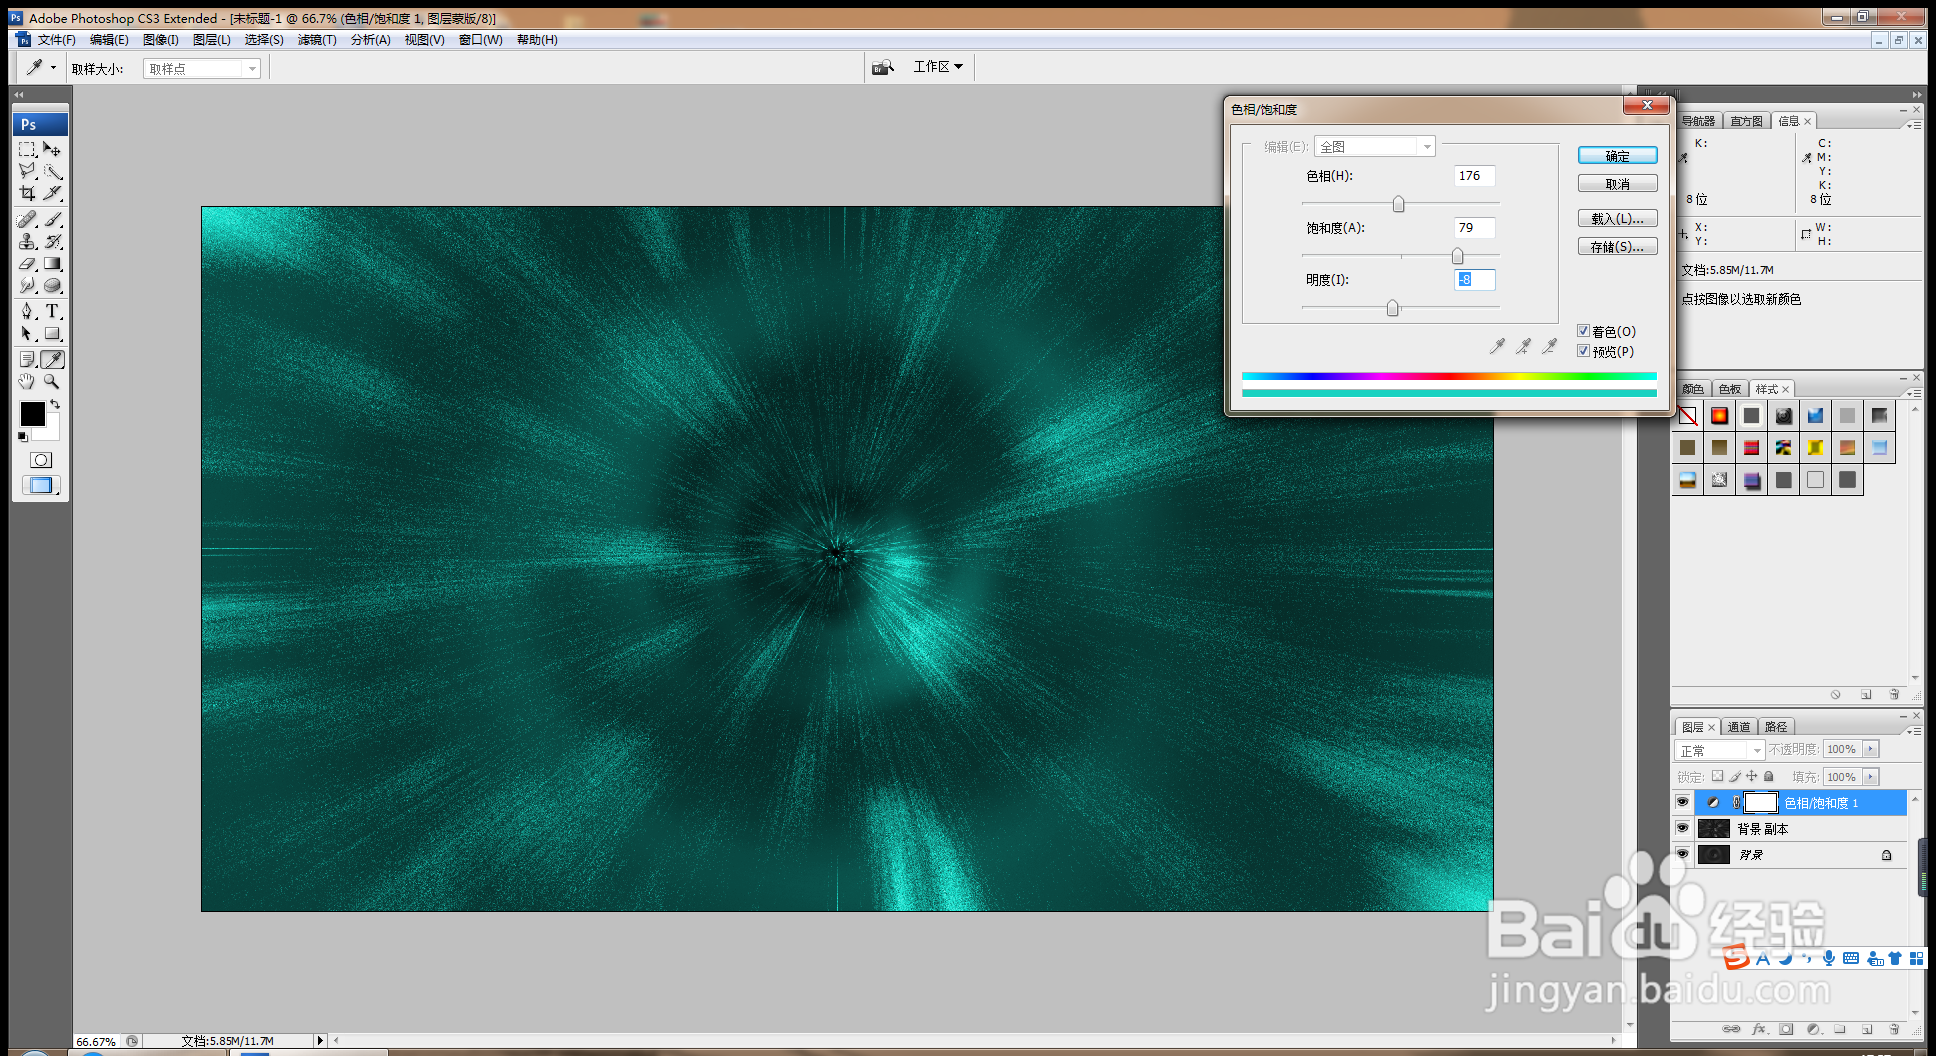Select the History Brush tool

click(x=53, y=241)
